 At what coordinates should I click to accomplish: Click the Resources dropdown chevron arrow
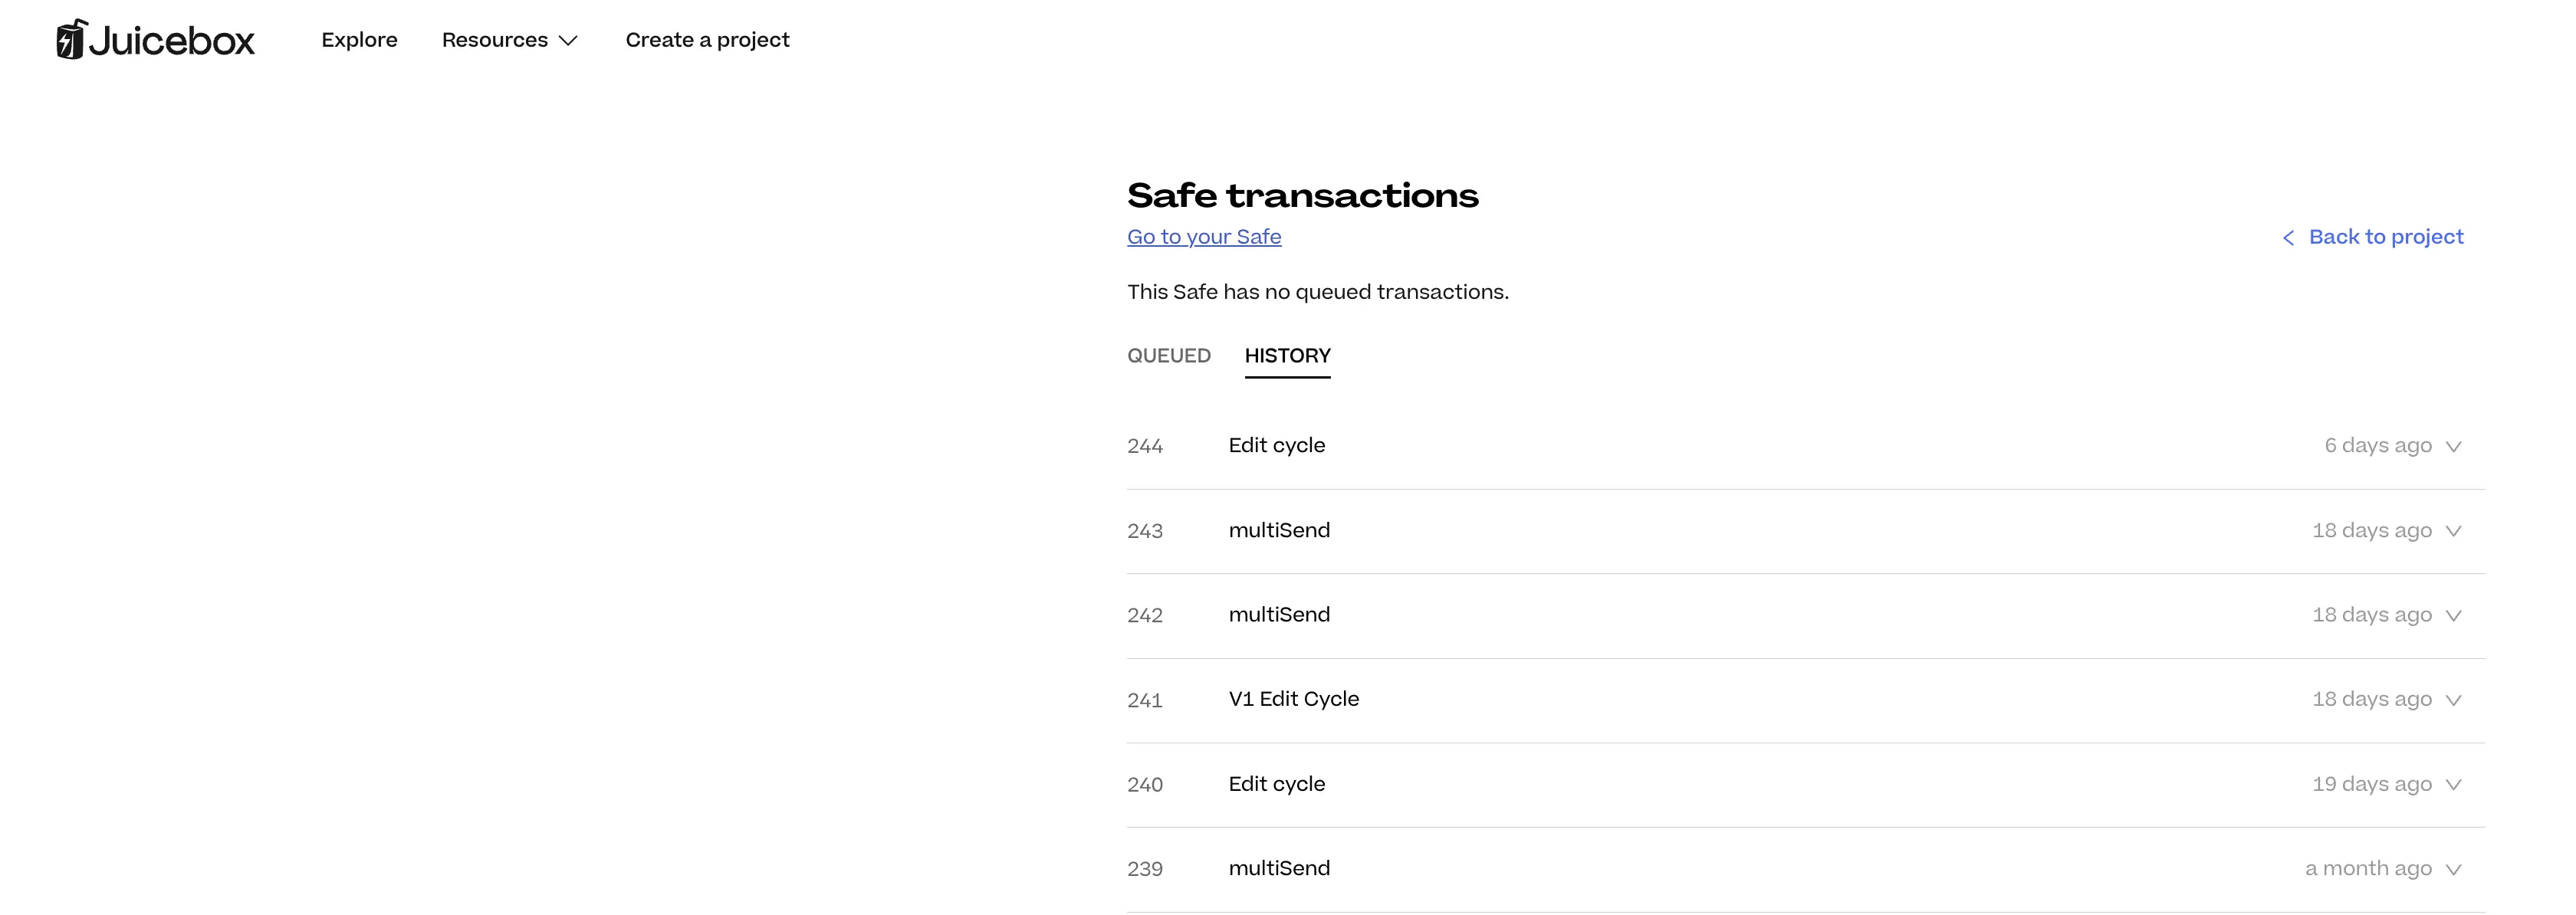[568, 42]
